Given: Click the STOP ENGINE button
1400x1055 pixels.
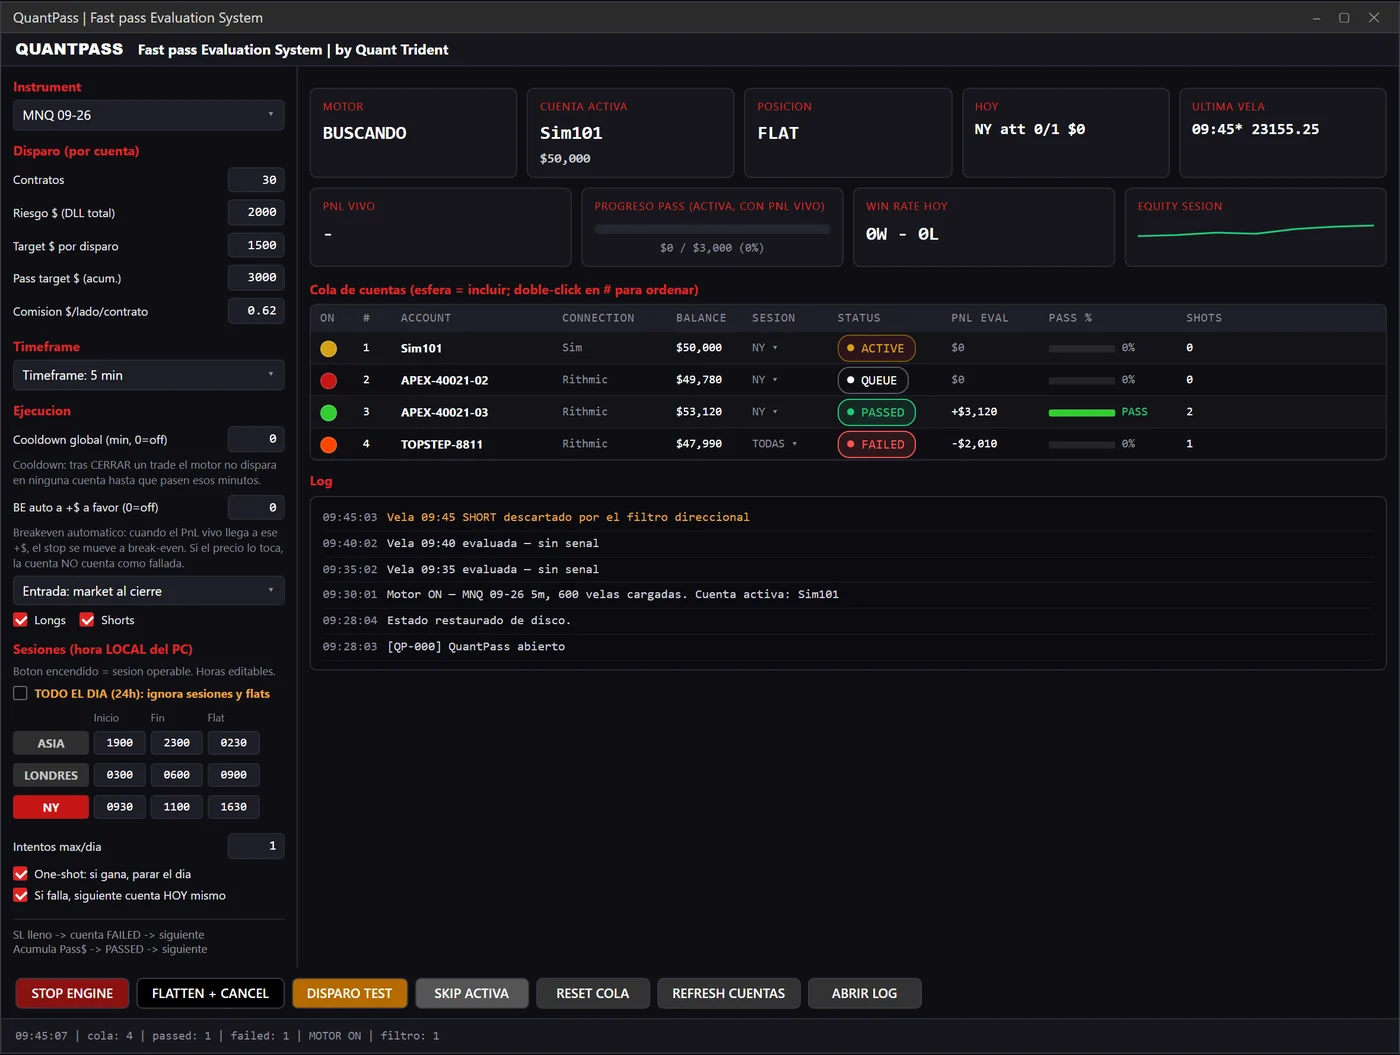Looking at the screenshot, I should pyautogui.click(x=72, y=993).
